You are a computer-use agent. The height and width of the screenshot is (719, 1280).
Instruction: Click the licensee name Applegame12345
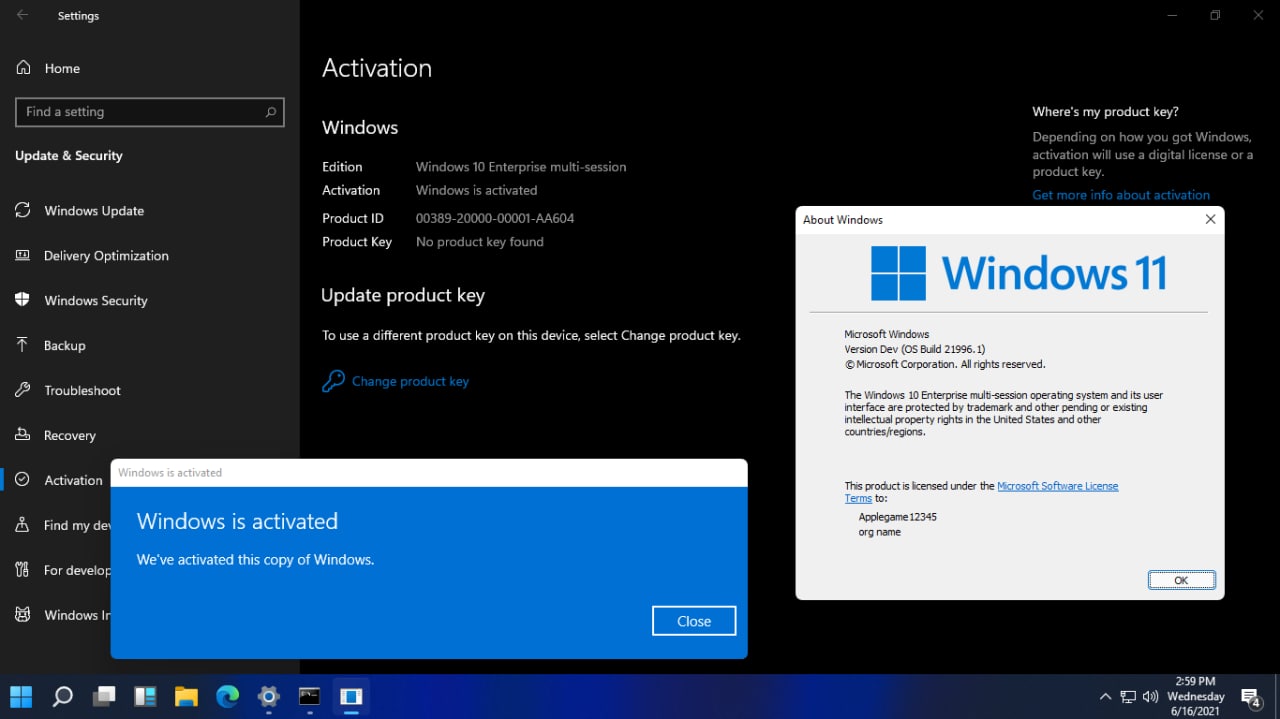[x=897, y=517]
